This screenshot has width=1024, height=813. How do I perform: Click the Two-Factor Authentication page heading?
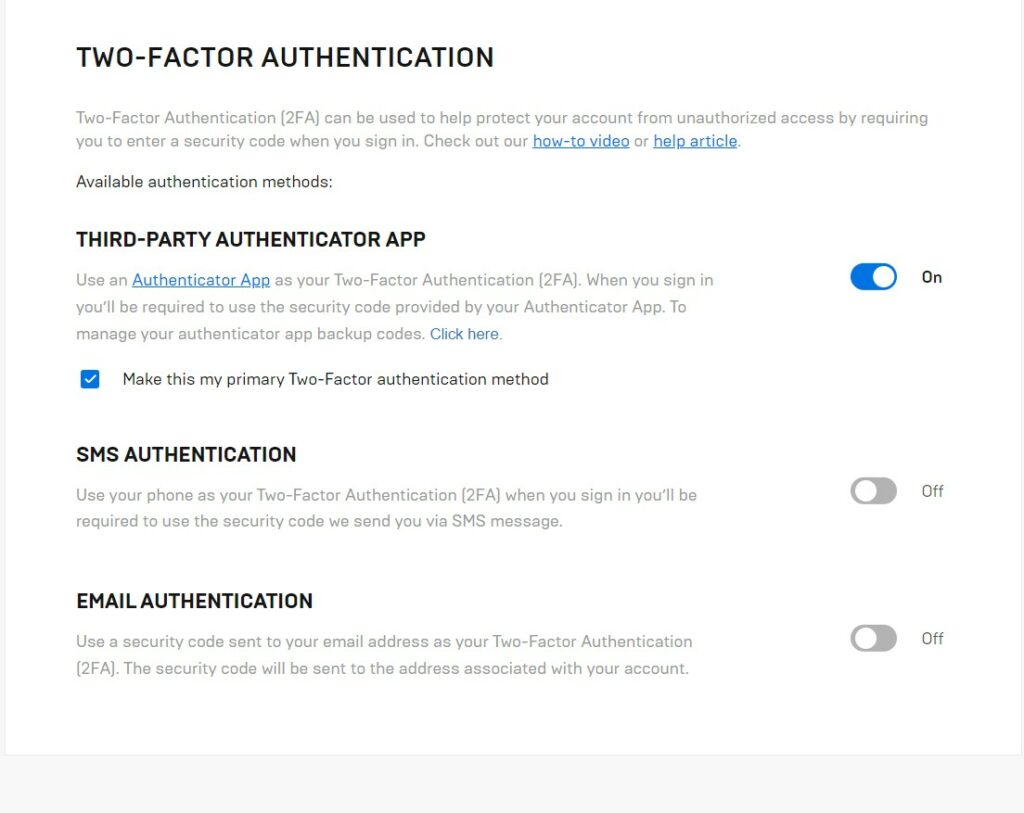[x=285, y=57]
